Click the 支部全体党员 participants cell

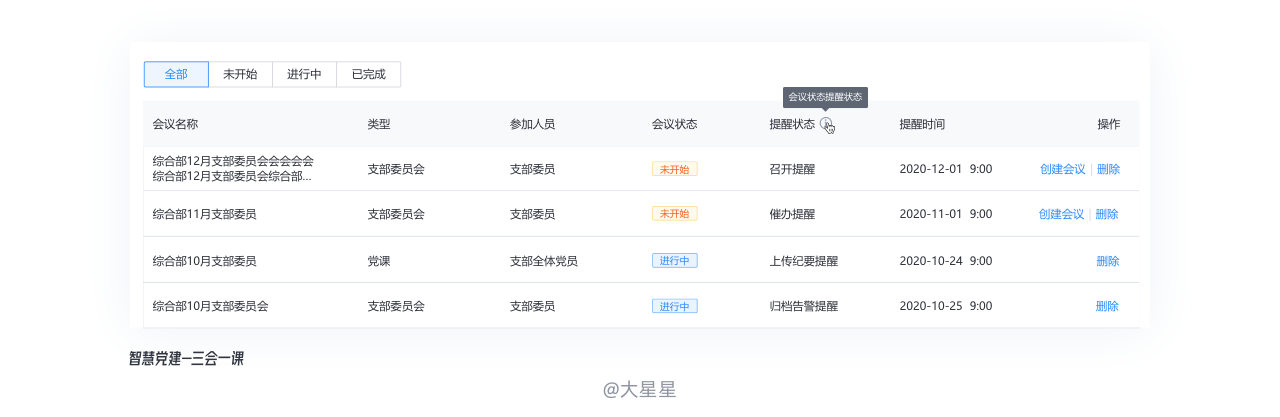coord(543,261)
